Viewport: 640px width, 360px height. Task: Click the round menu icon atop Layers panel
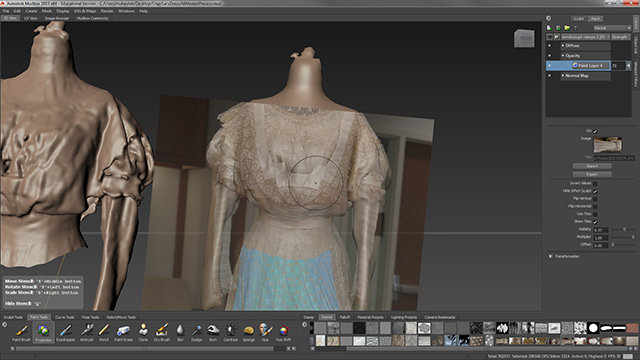(x=549, y=18)
